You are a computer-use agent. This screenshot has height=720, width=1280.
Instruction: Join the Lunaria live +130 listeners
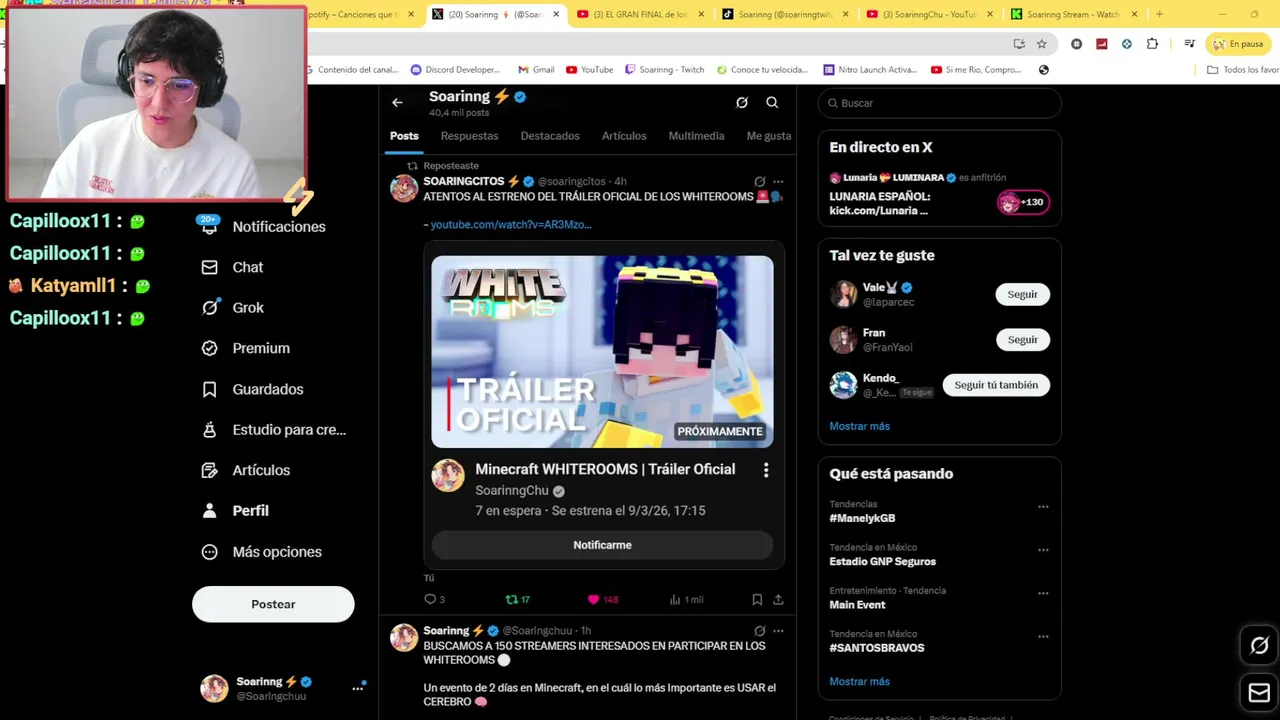click(x=1023, y=202)
